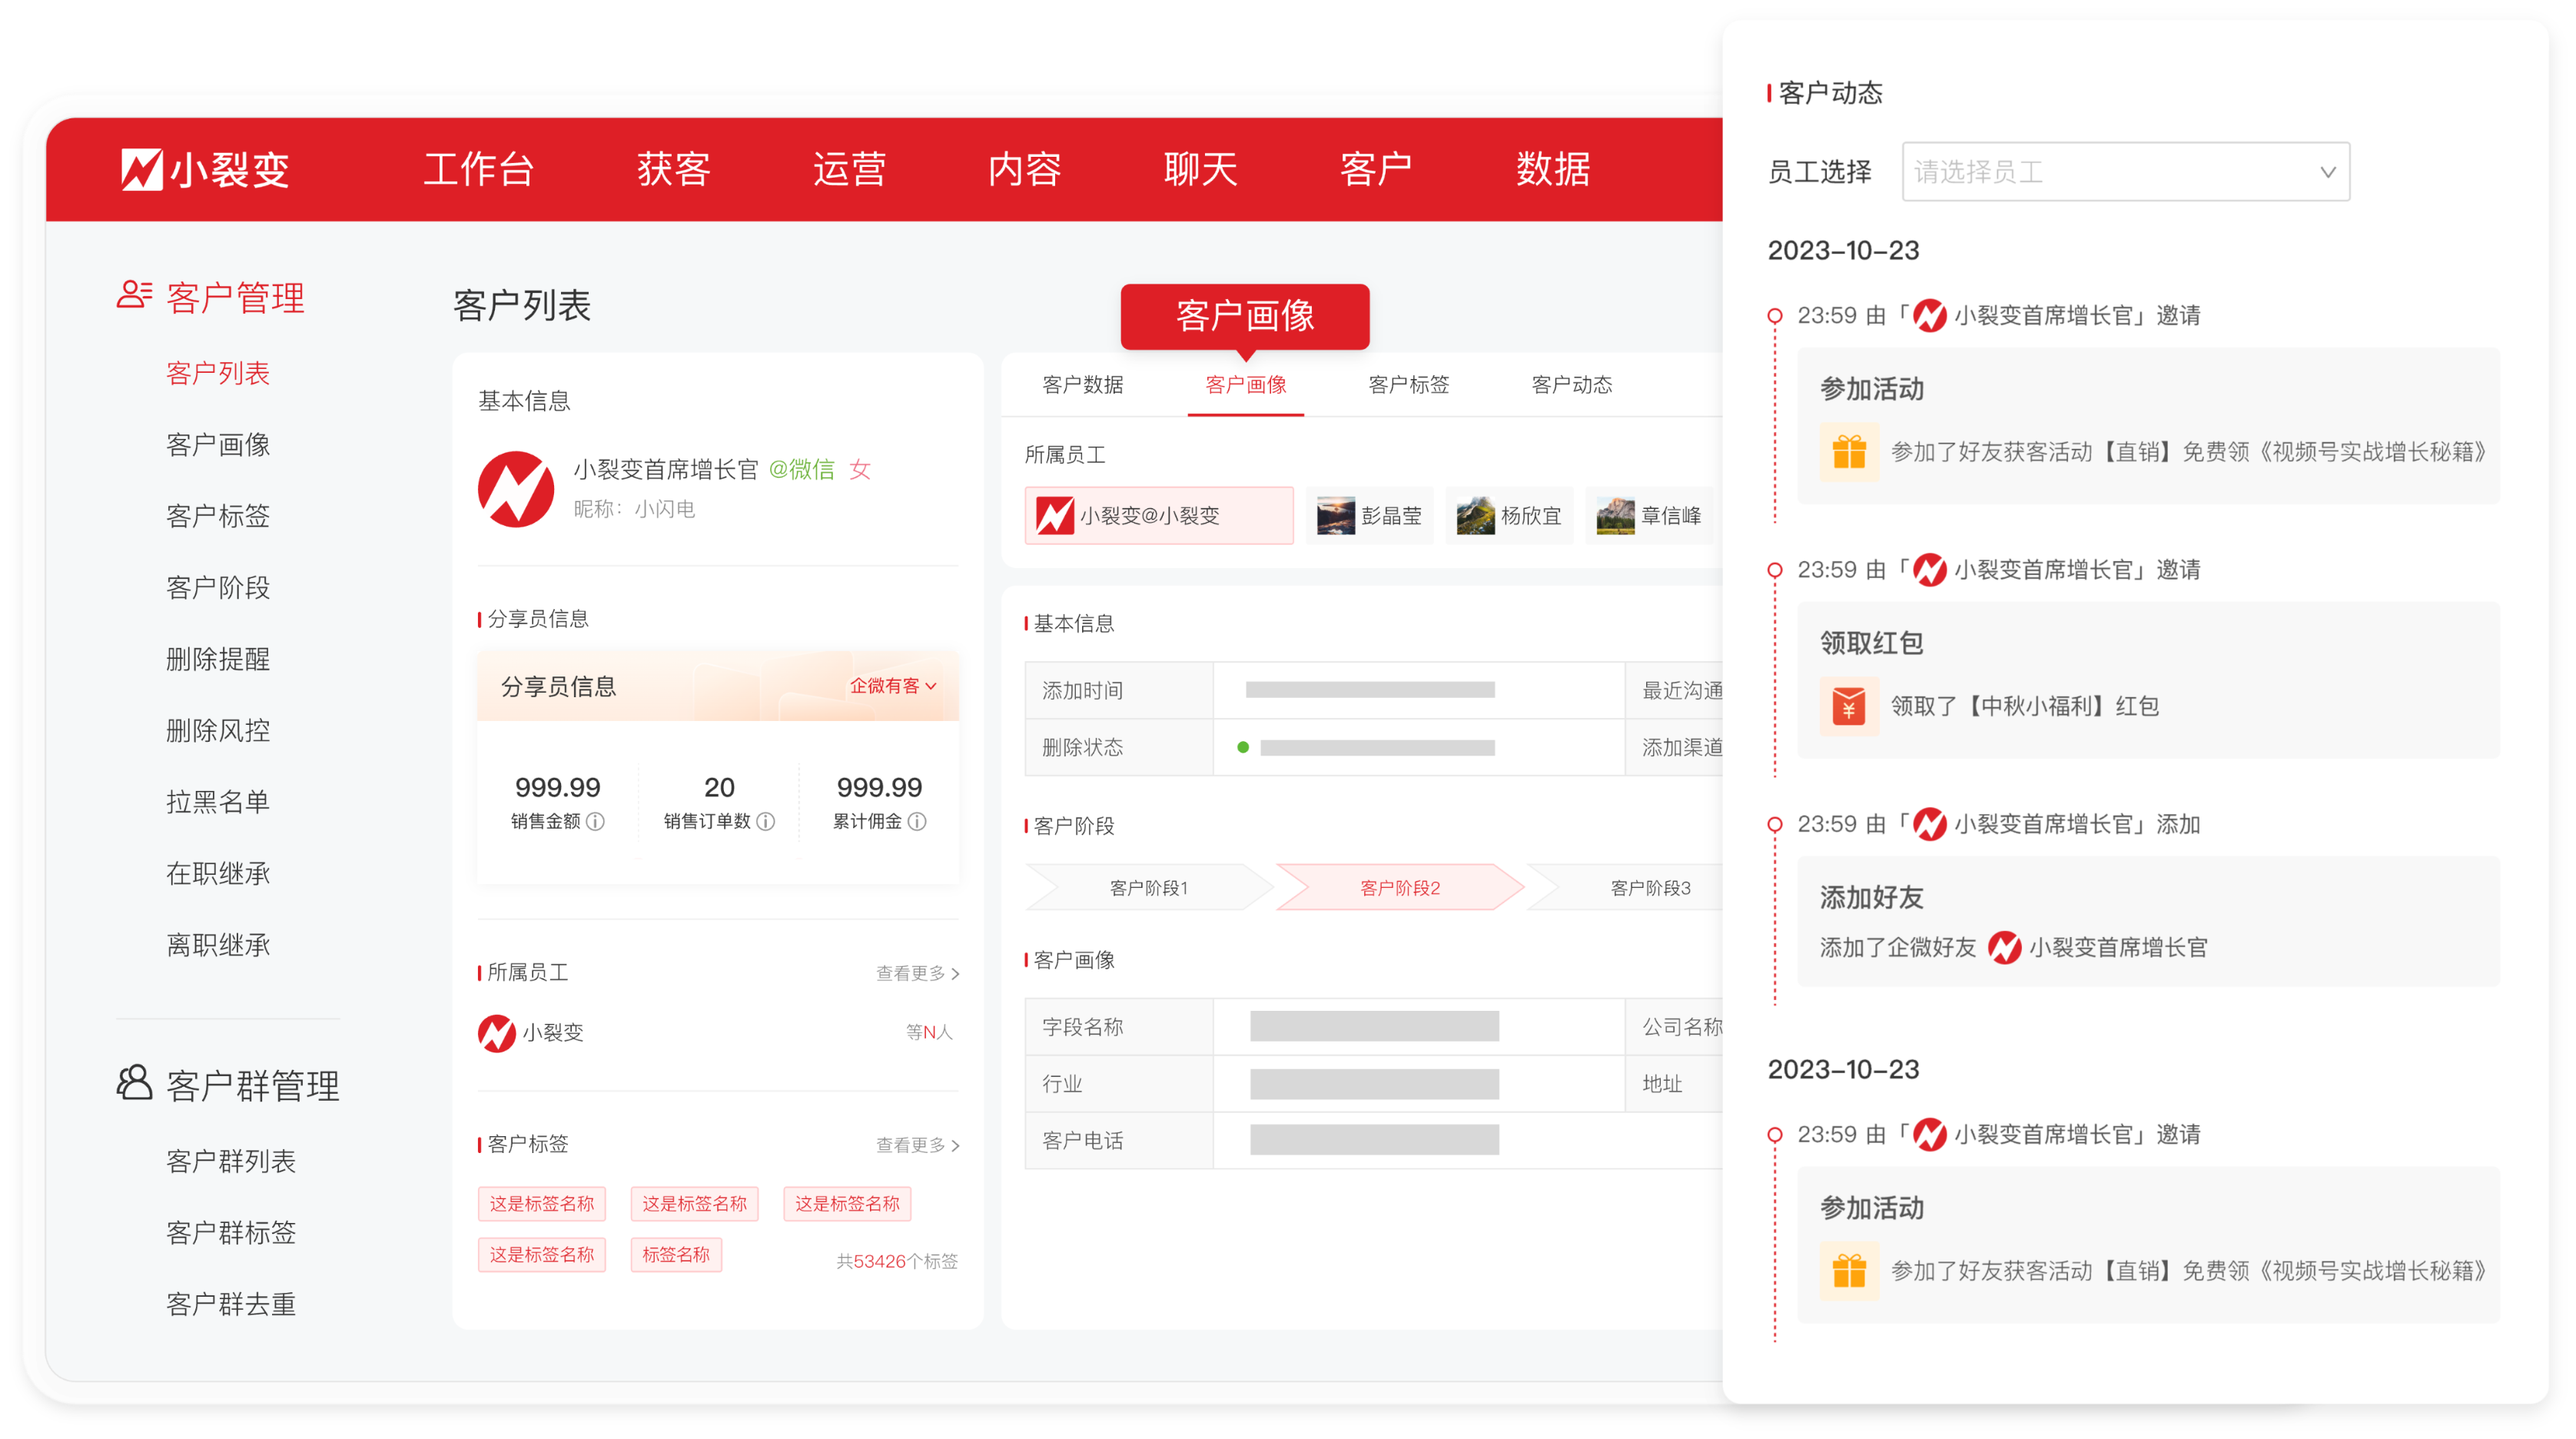
Task: Open 删除风控 in the sidebar
Action: (x=218, y=731)
